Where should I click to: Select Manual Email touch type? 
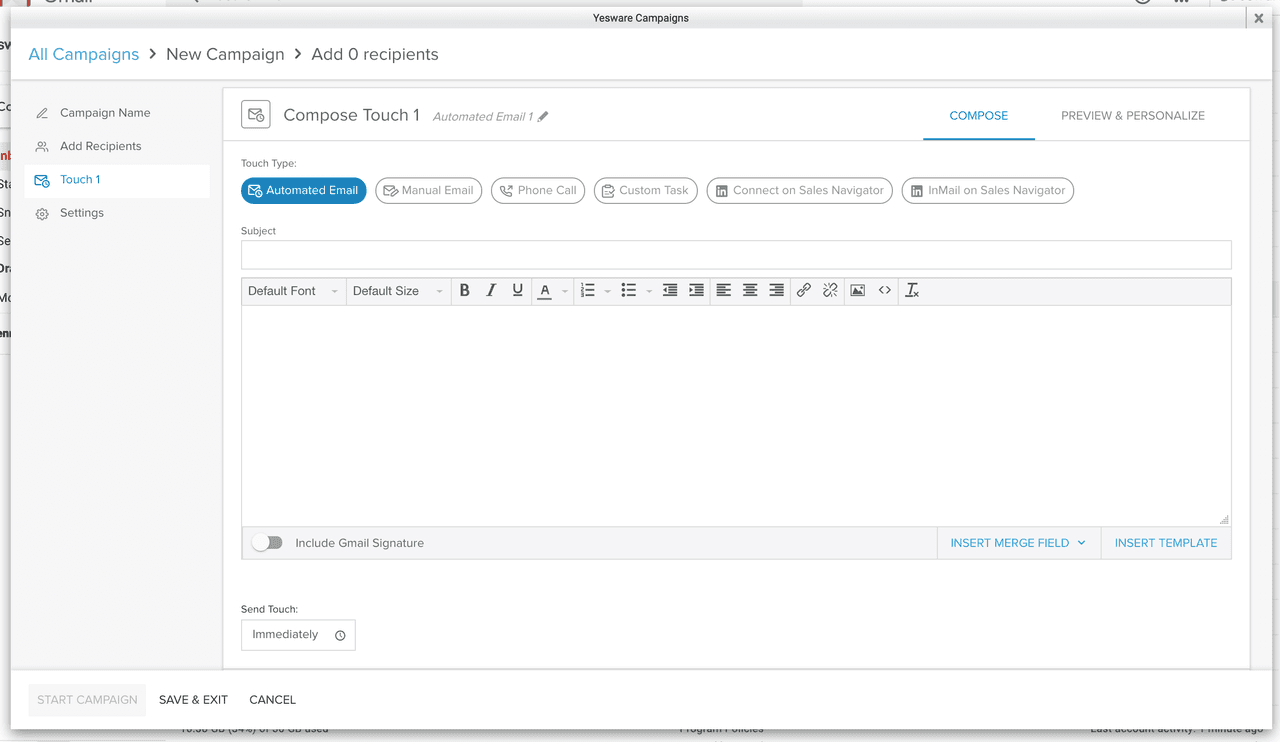tap(429, 190)
